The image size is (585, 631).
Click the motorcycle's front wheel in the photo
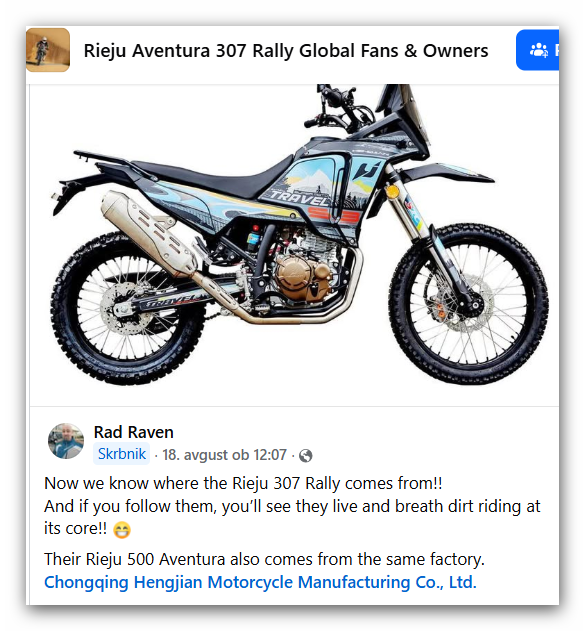tap(469, 305)
